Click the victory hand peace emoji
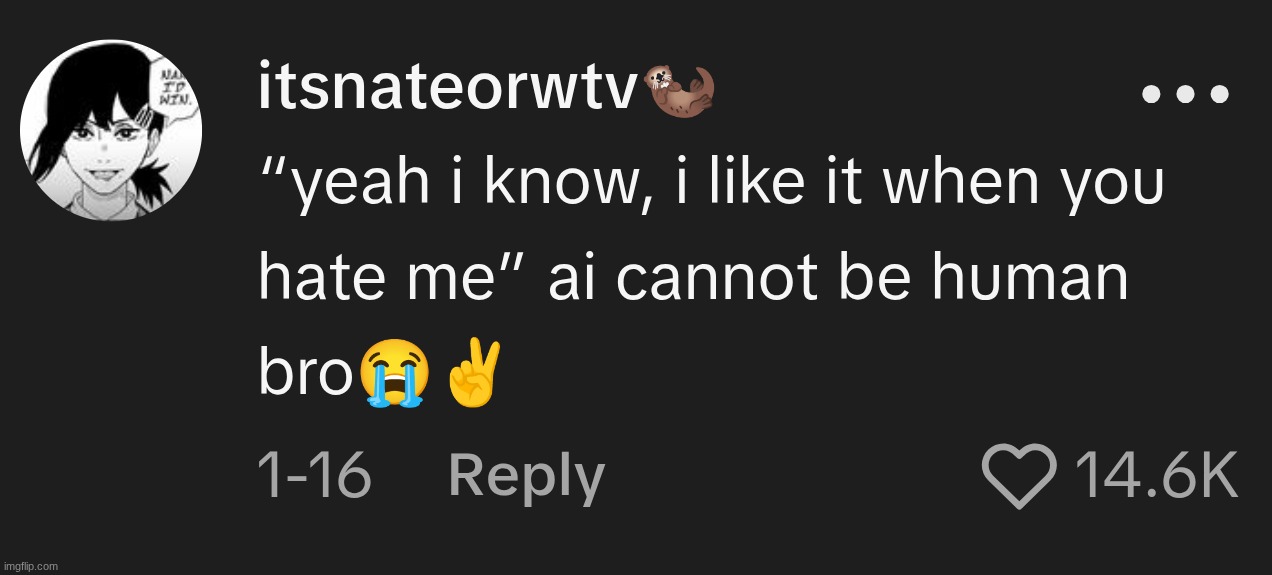This screenshot has width=1272, height=575. 472,372
